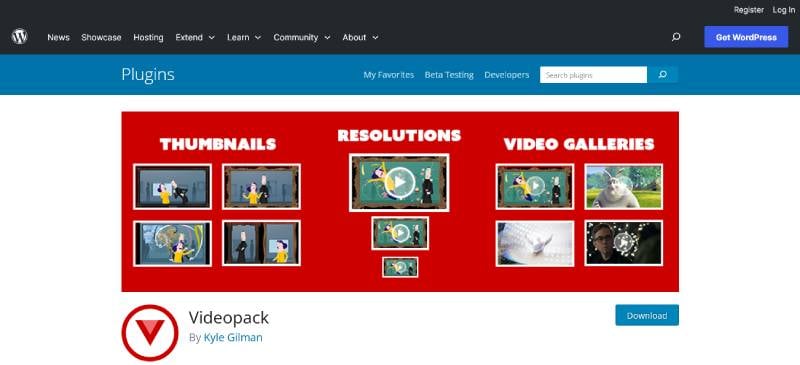Click the red Videopack plugin logo
This screenshot has height=365, width=800.
point(150,333)
